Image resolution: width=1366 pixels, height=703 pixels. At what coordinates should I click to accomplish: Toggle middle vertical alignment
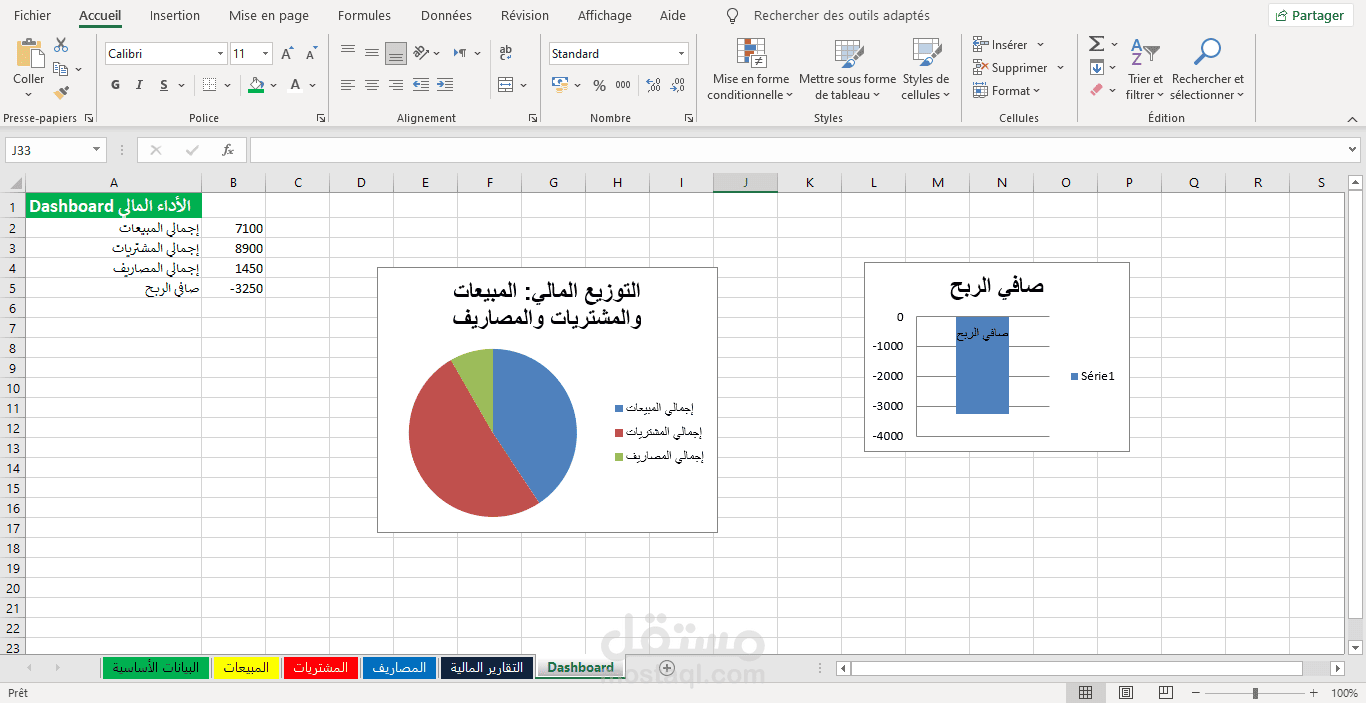[372, 53]
